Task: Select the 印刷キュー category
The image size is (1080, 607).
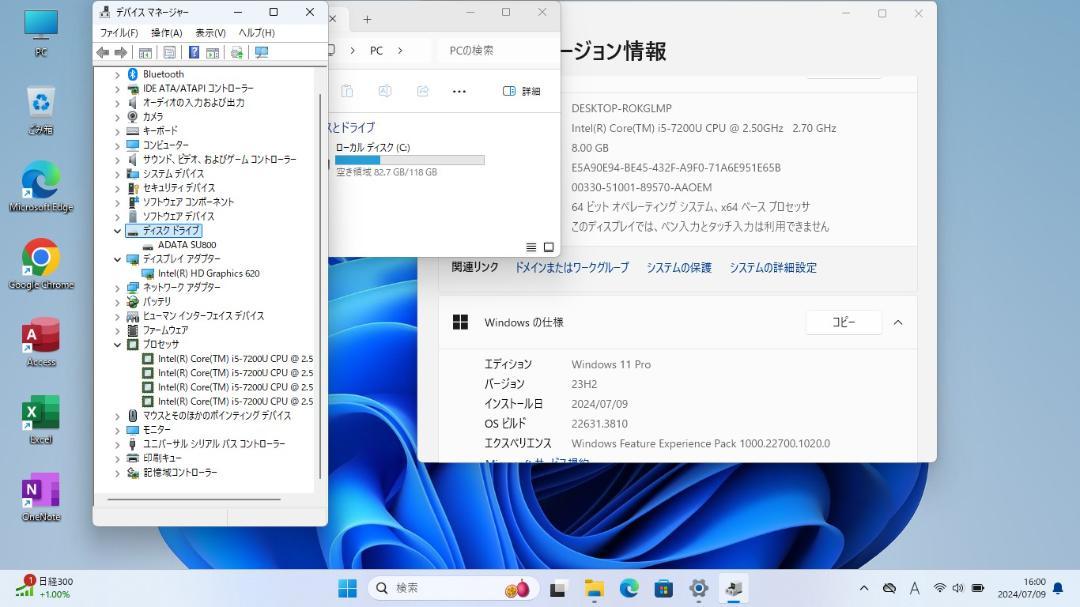Action: click(163, 458)
